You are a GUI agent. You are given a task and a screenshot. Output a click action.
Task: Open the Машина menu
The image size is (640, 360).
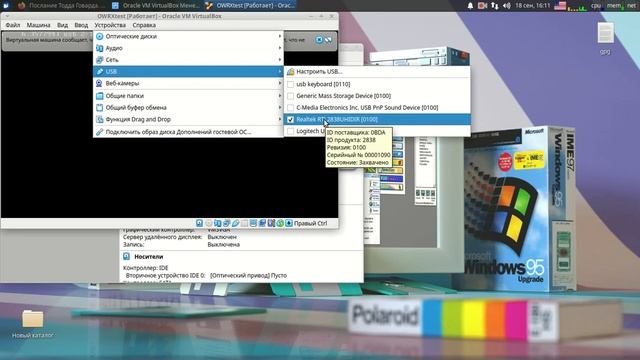38,25
